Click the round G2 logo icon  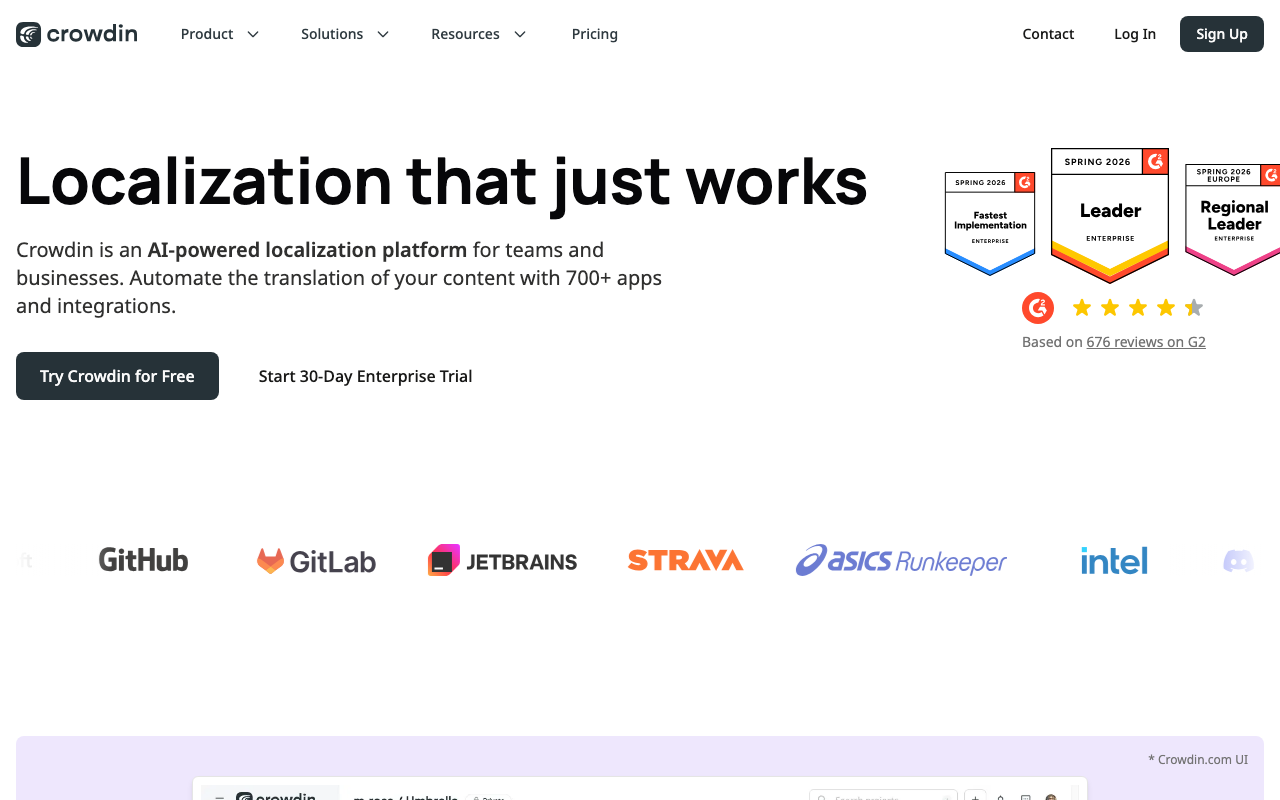(1038, 308)
